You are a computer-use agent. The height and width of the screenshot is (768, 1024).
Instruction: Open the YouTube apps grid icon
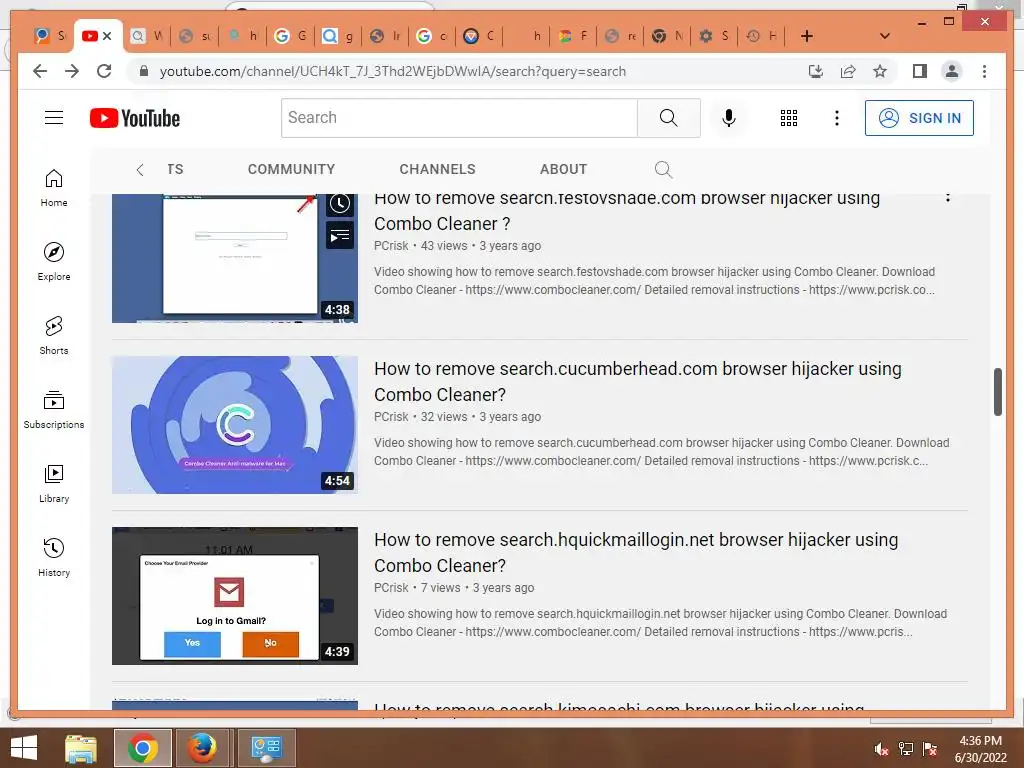(788, 118)
